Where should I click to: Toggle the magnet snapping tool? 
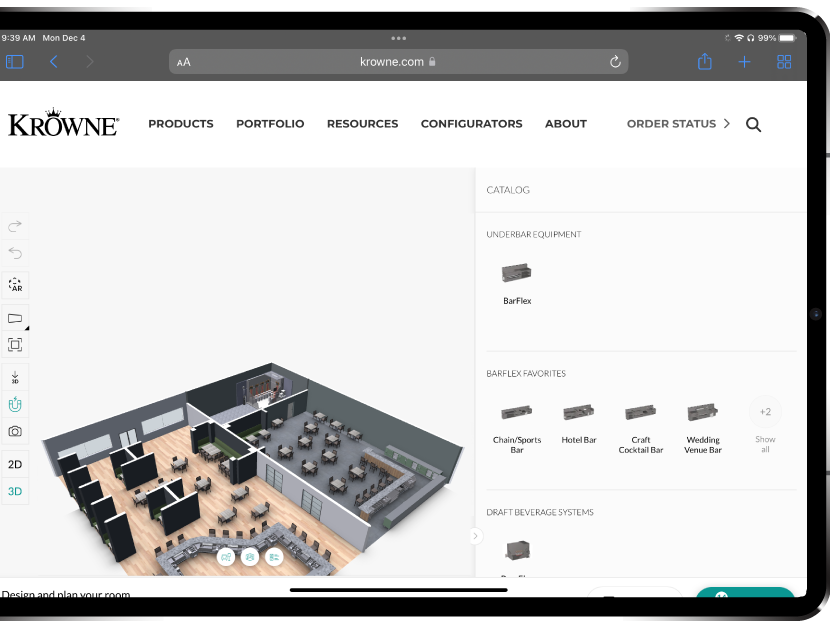(15, 405)
